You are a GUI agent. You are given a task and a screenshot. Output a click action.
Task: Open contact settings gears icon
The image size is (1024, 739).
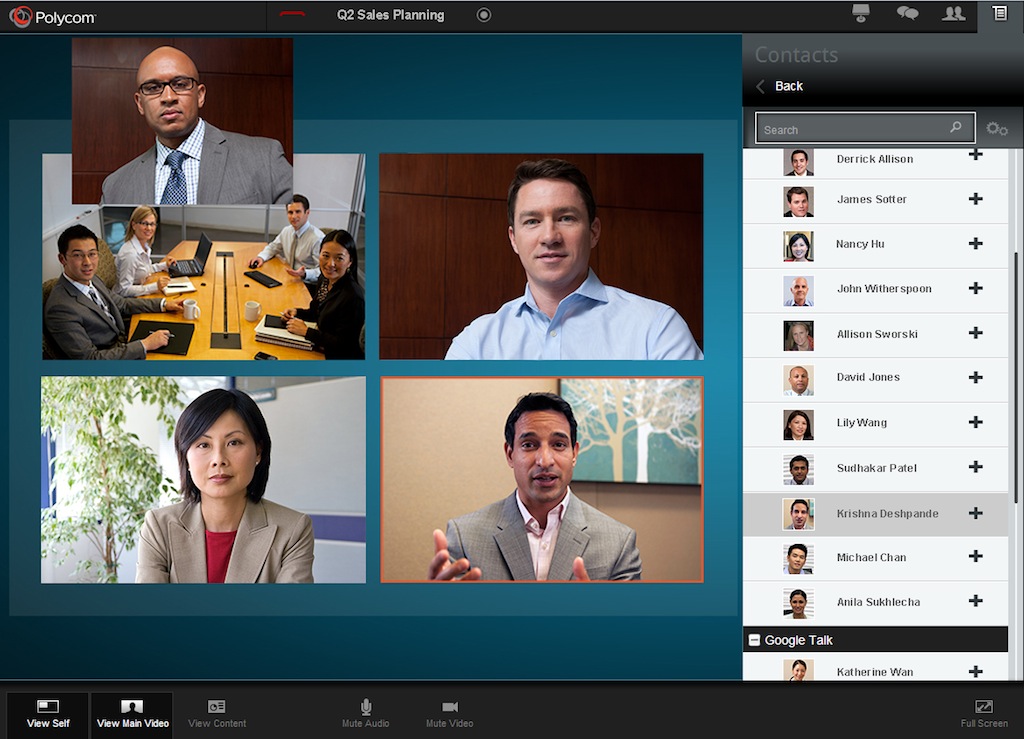coord(996,129)
